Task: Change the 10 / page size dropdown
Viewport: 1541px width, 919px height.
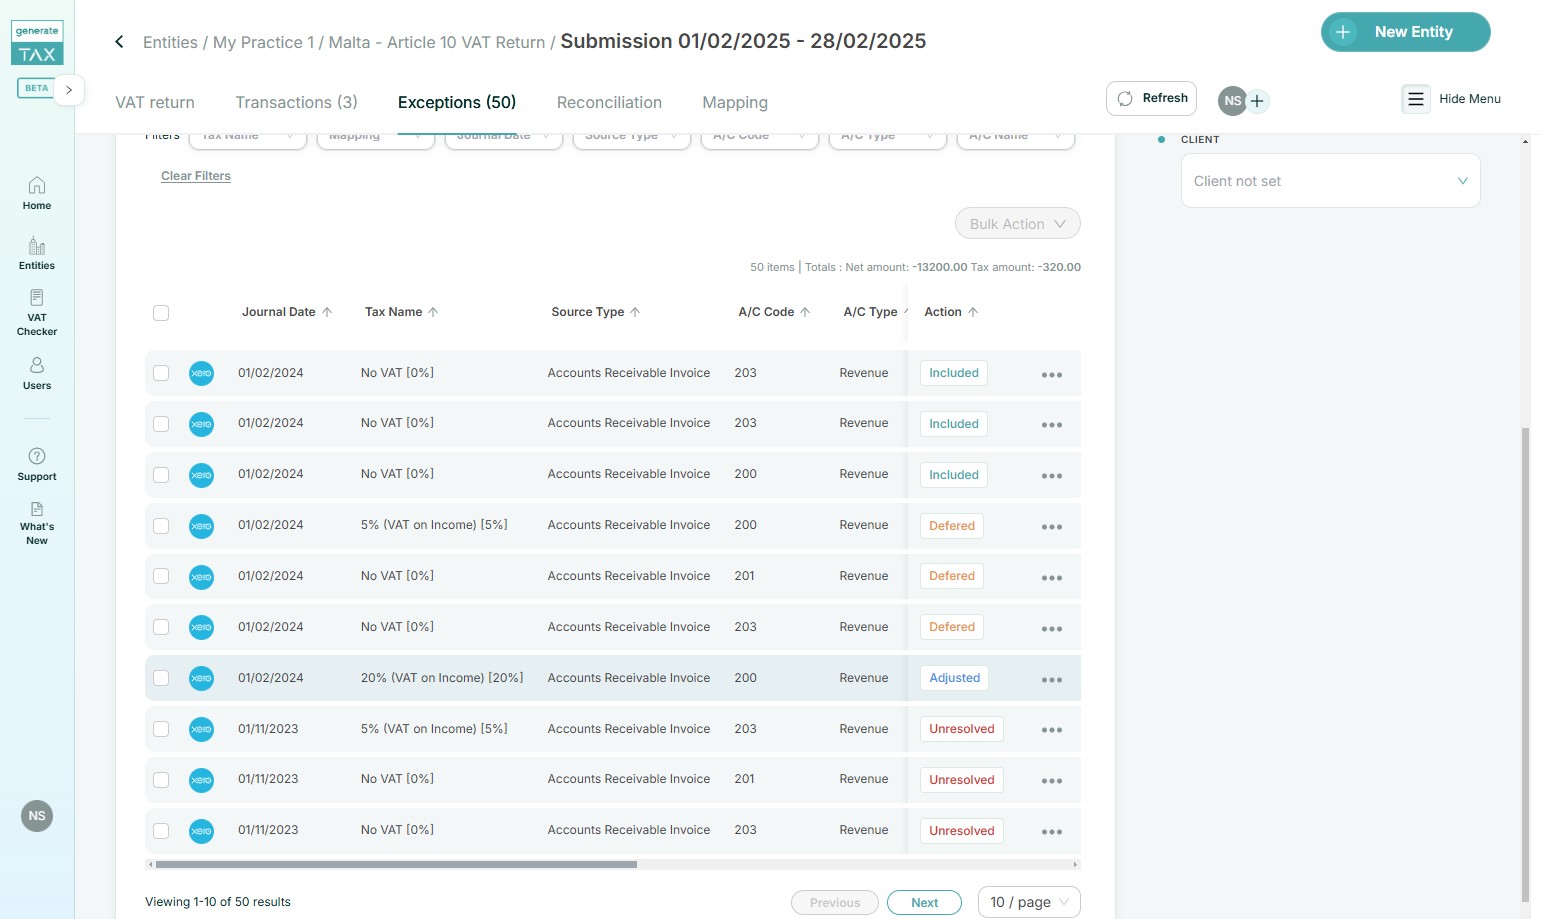Action: point(1029,902)
